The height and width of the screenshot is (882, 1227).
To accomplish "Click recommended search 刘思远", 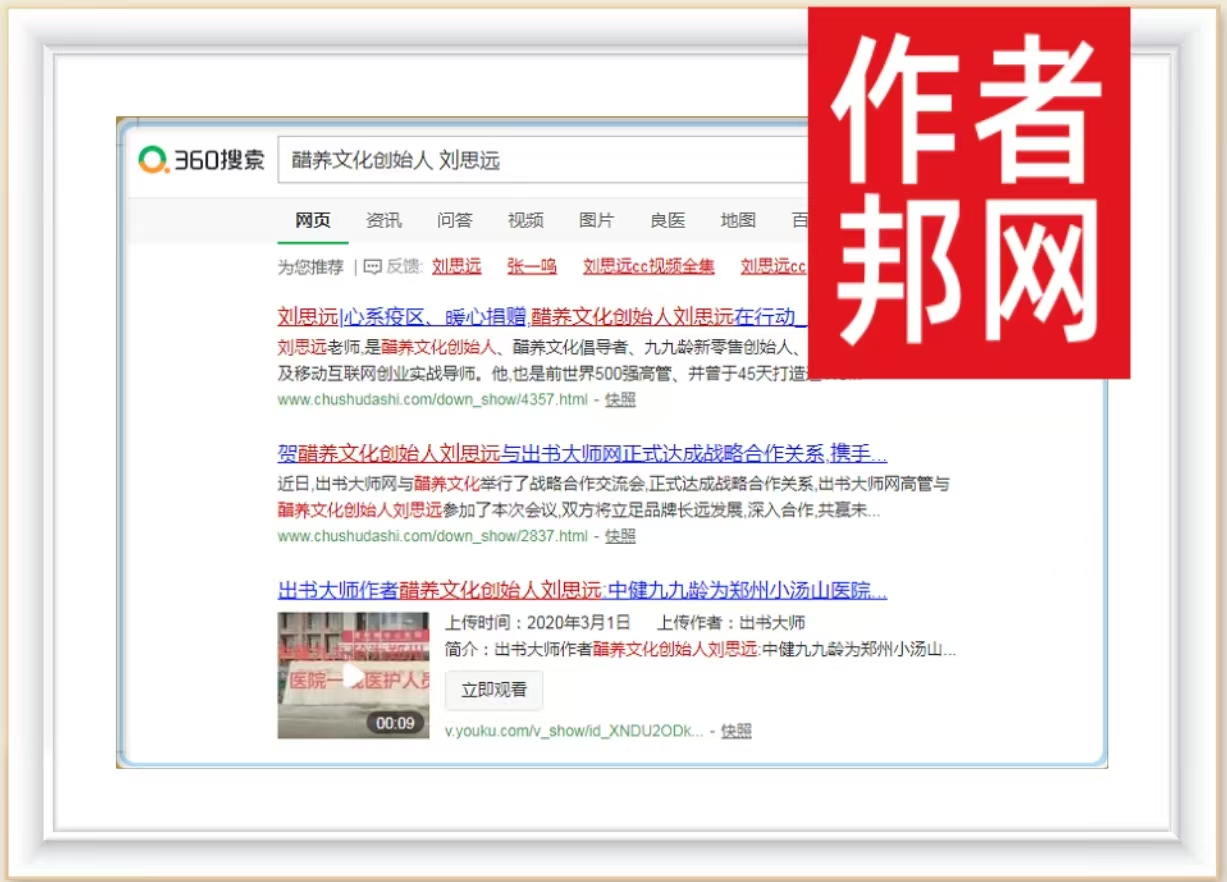I will click(457, 267).
